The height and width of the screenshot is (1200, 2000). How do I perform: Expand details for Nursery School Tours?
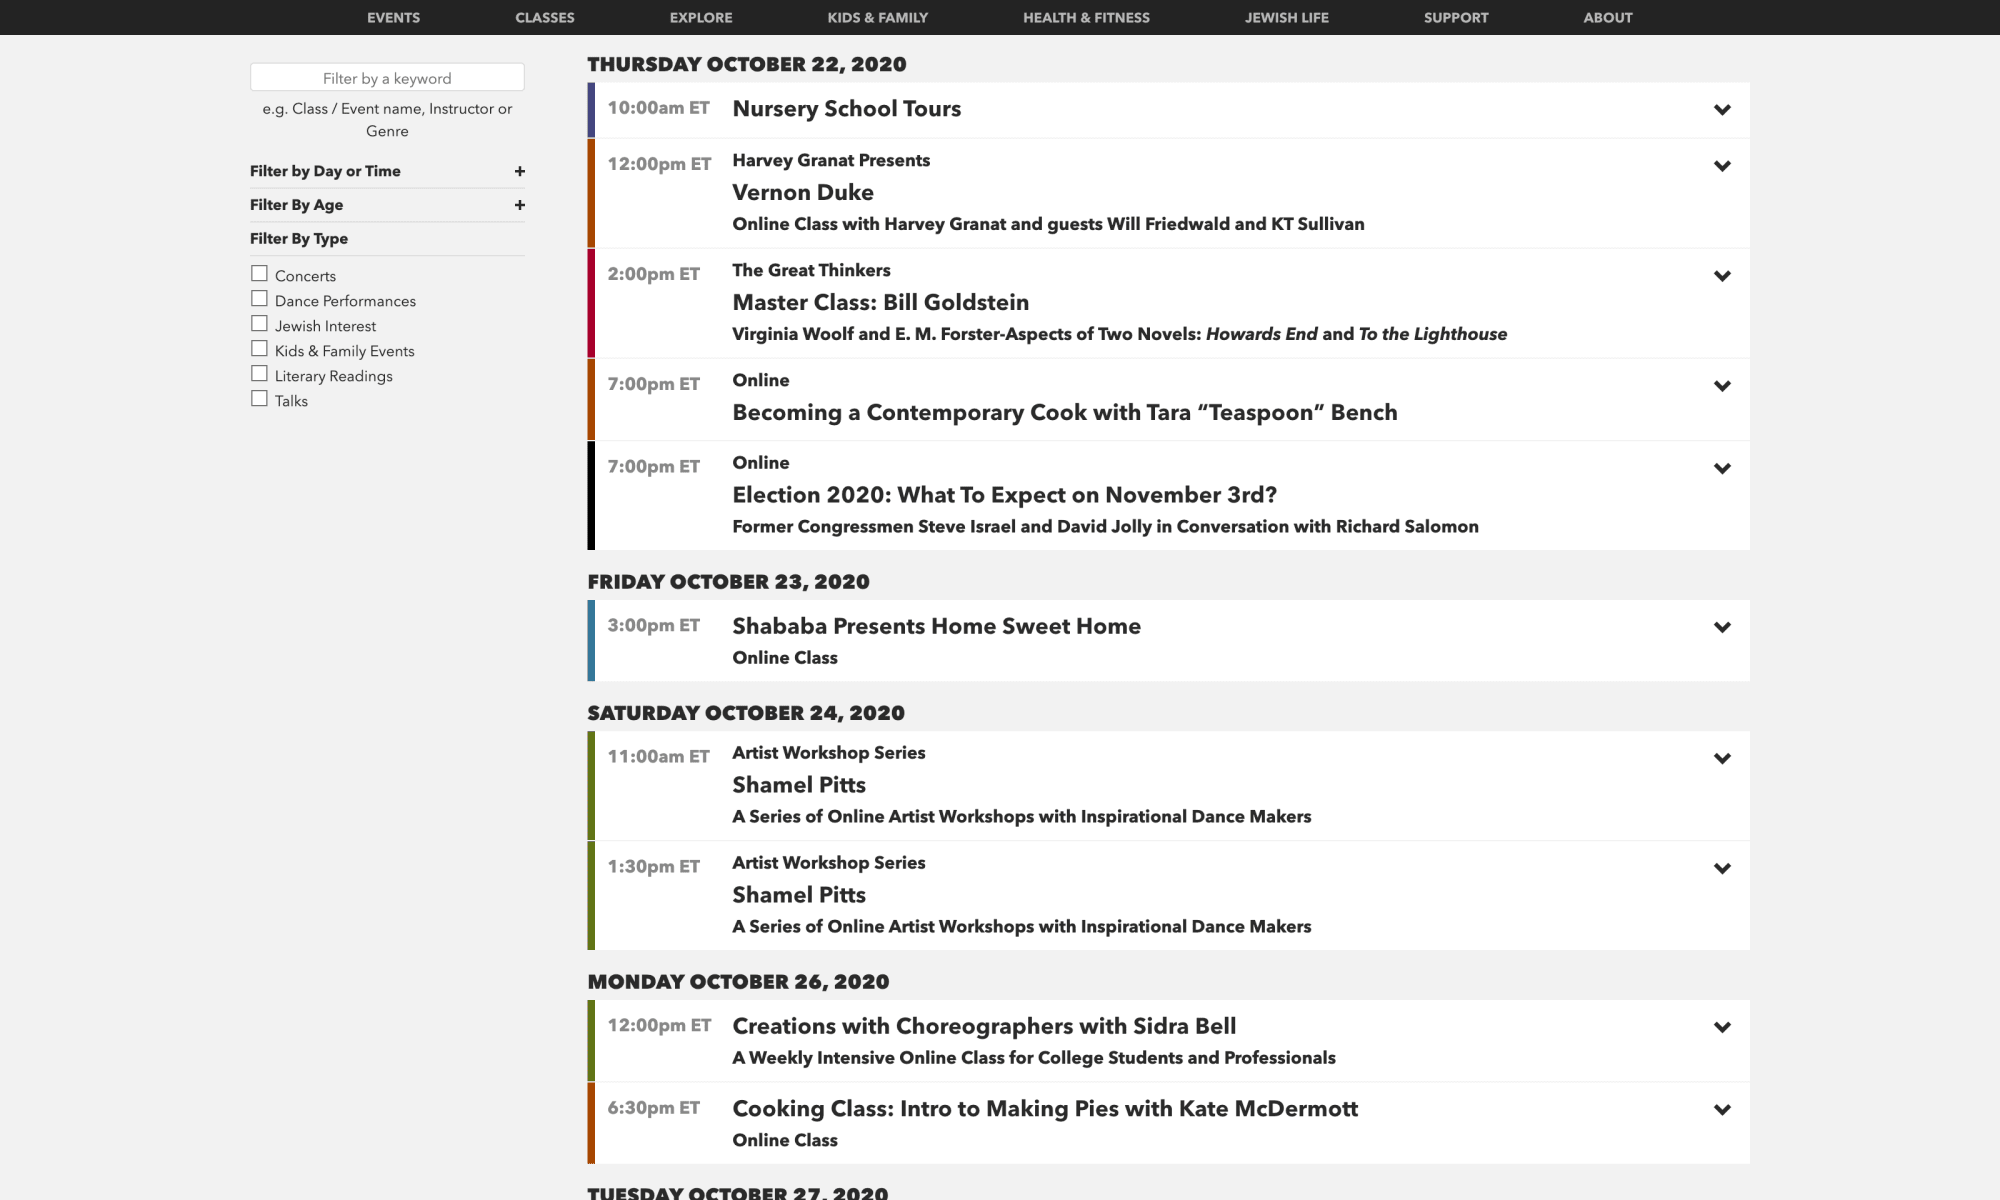(1723, 110)
